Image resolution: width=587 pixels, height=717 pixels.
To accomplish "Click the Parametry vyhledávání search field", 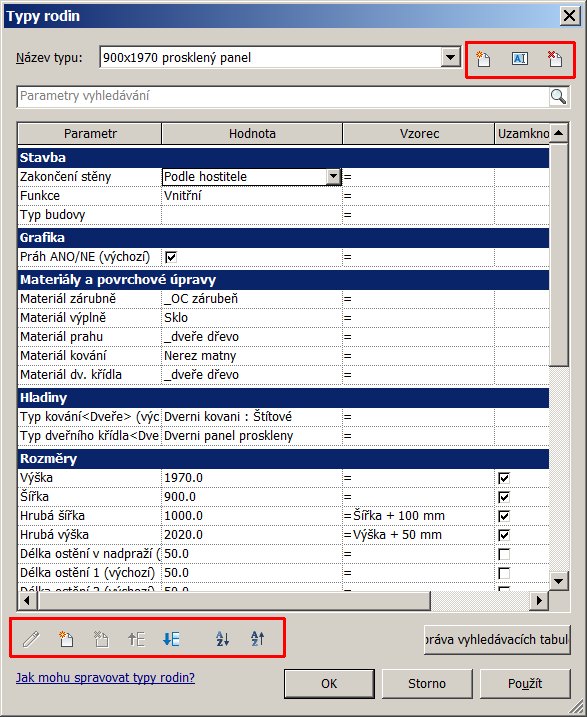I will [283, 96].
